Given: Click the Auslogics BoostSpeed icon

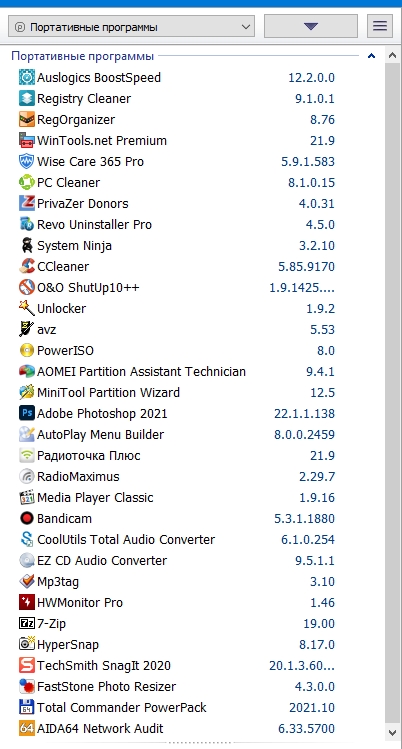Looking at the screenshot, I should (27, 77).
